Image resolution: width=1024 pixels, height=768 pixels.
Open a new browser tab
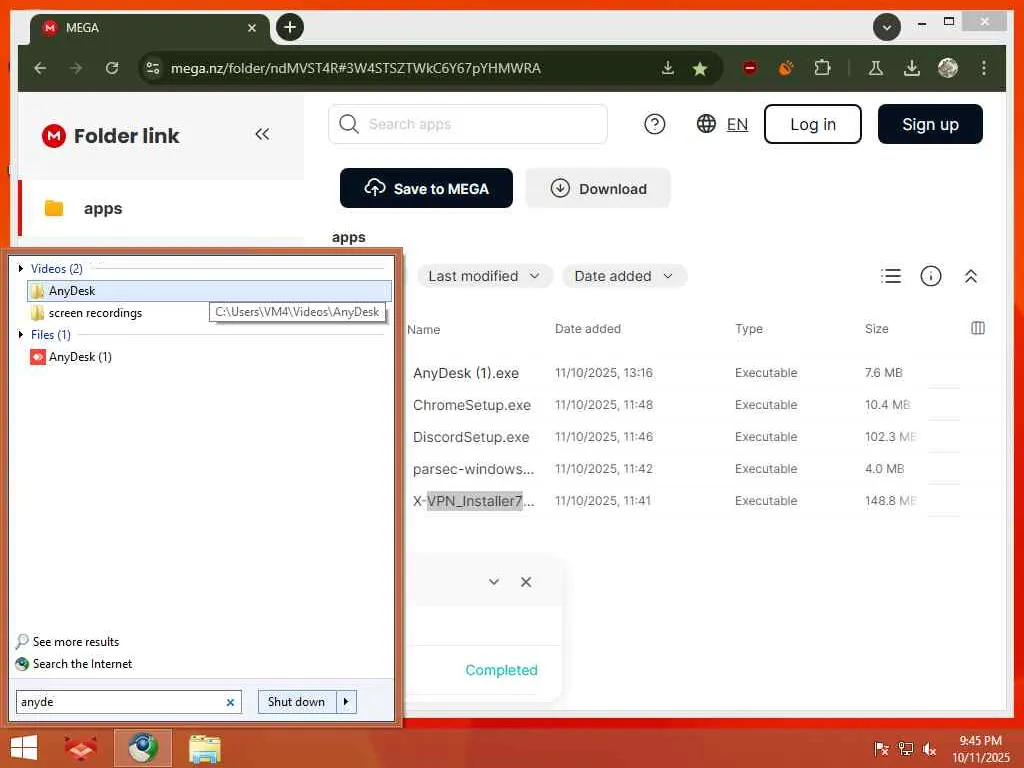tap(290, 27)
